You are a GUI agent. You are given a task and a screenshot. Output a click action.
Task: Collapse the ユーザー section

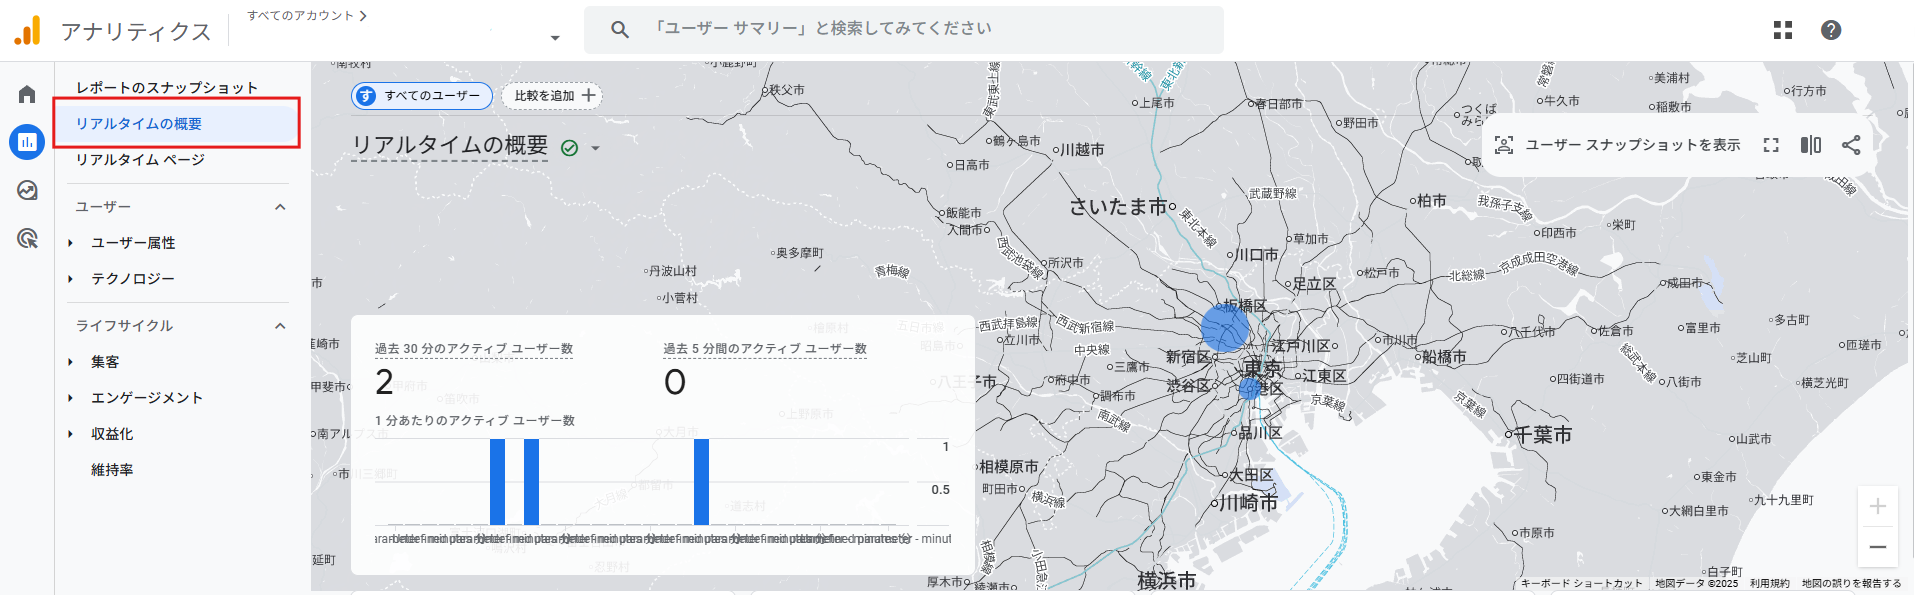280,207
